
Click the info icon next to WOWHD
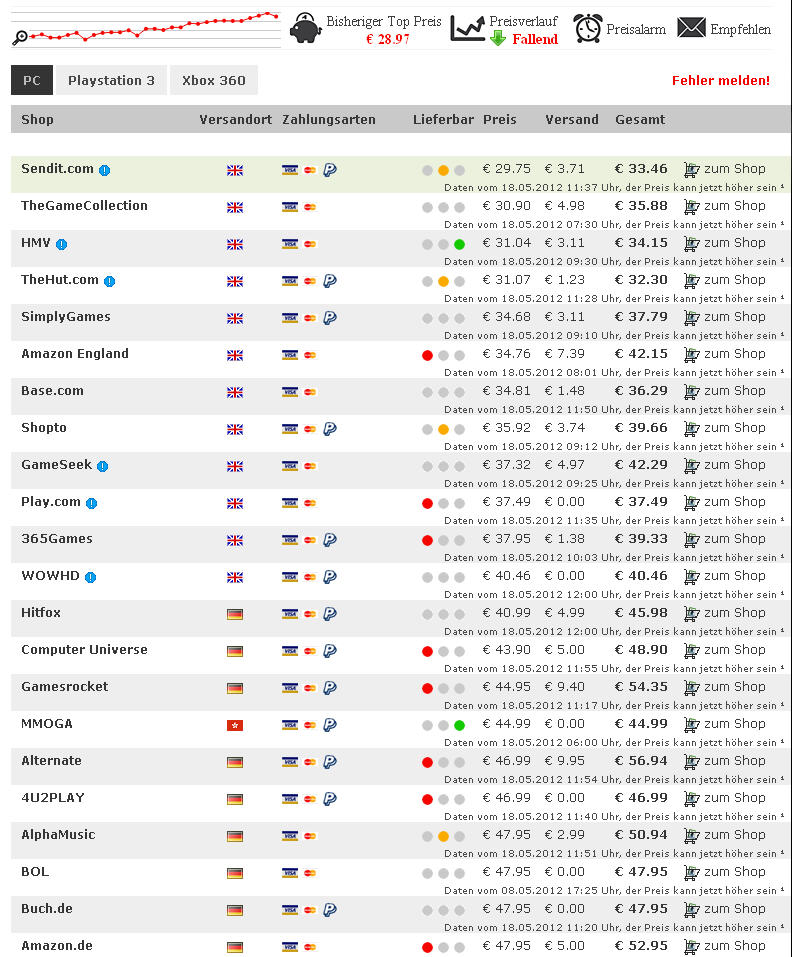tap(90, 577)
